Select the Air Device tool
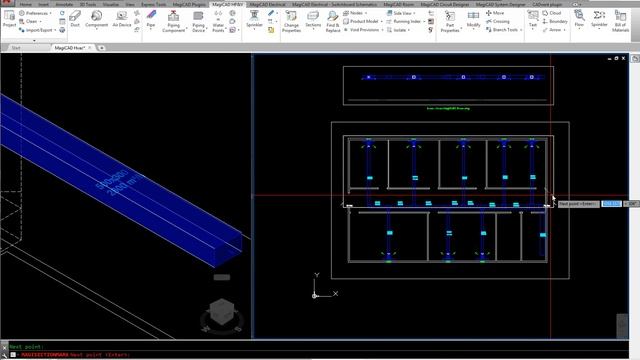Image resolution: width=640 pixels, height=360 pixels. [122, 19]
